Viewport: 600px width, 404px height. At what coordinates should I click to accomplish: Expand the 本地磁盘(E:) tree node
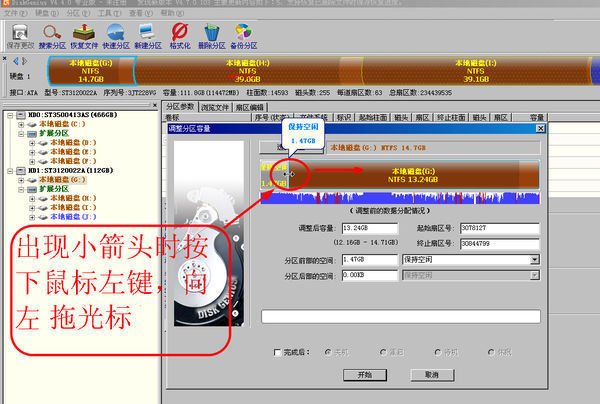[x=32, y=152]
